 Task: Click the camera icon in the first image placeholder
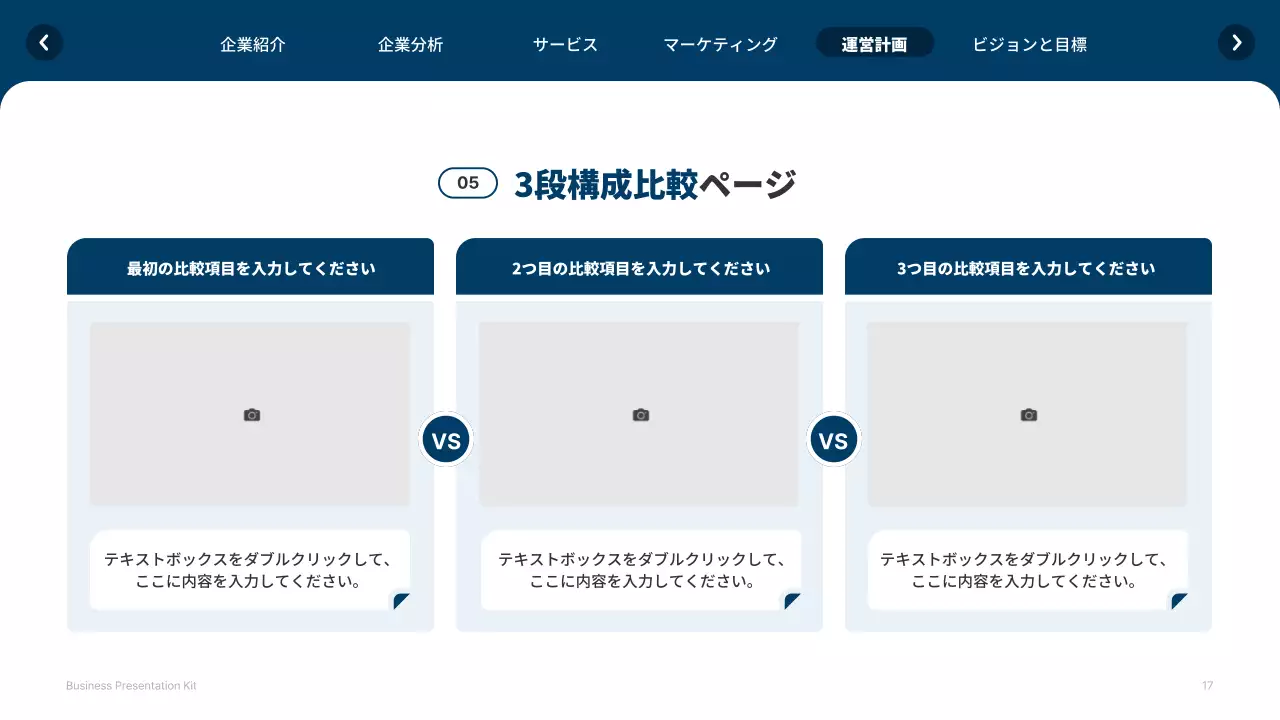[x=251, y=414]
